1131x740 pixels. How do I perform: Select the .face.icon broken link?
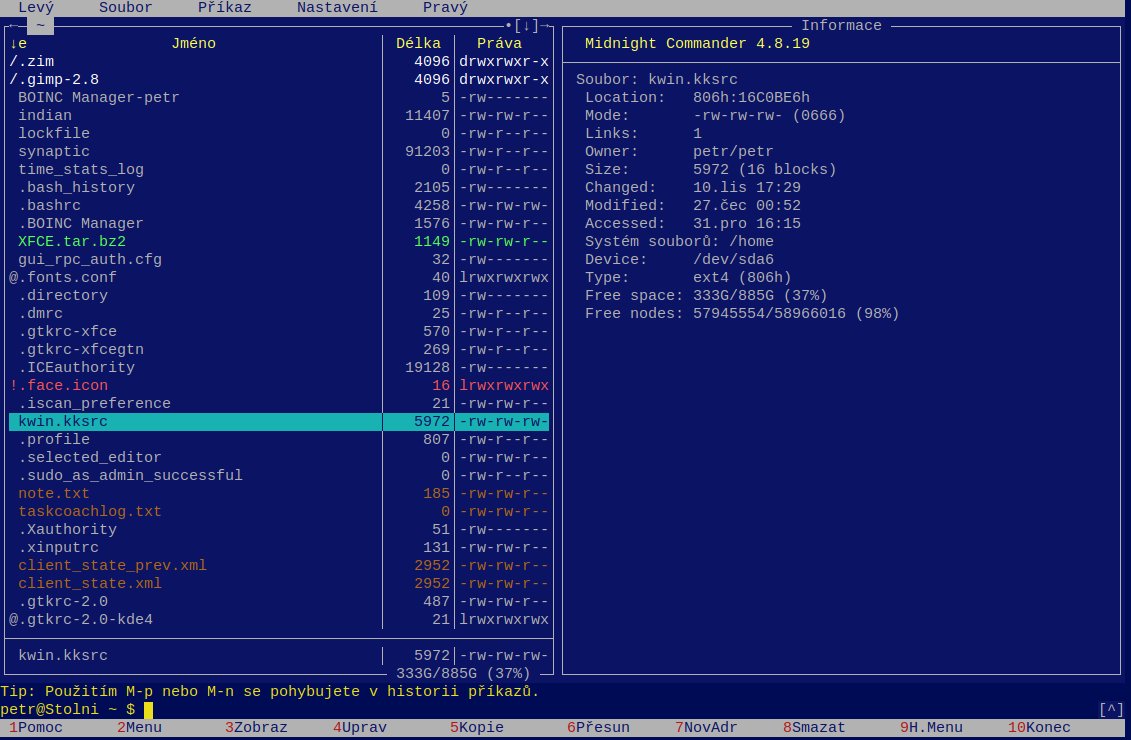coord(62,385)
